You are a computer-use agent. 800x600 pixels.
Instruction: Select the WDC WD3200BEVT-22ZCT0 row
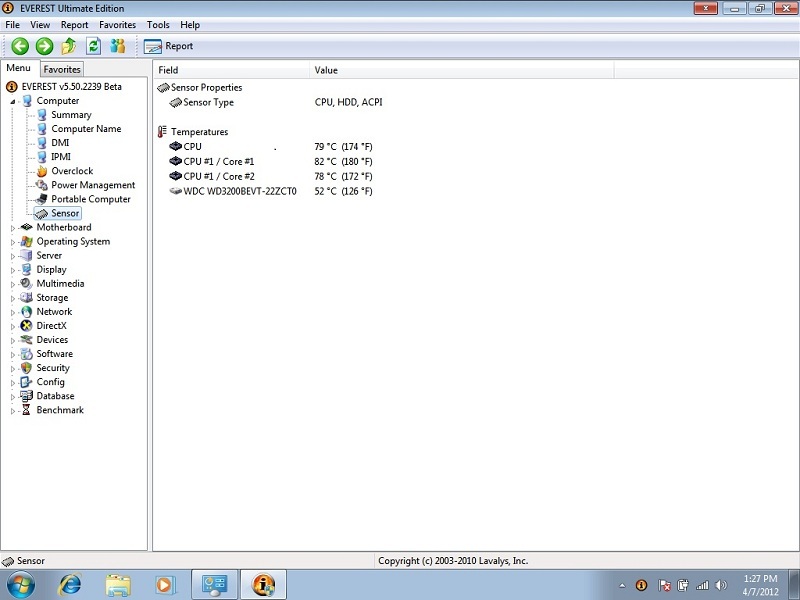[270, 191]
